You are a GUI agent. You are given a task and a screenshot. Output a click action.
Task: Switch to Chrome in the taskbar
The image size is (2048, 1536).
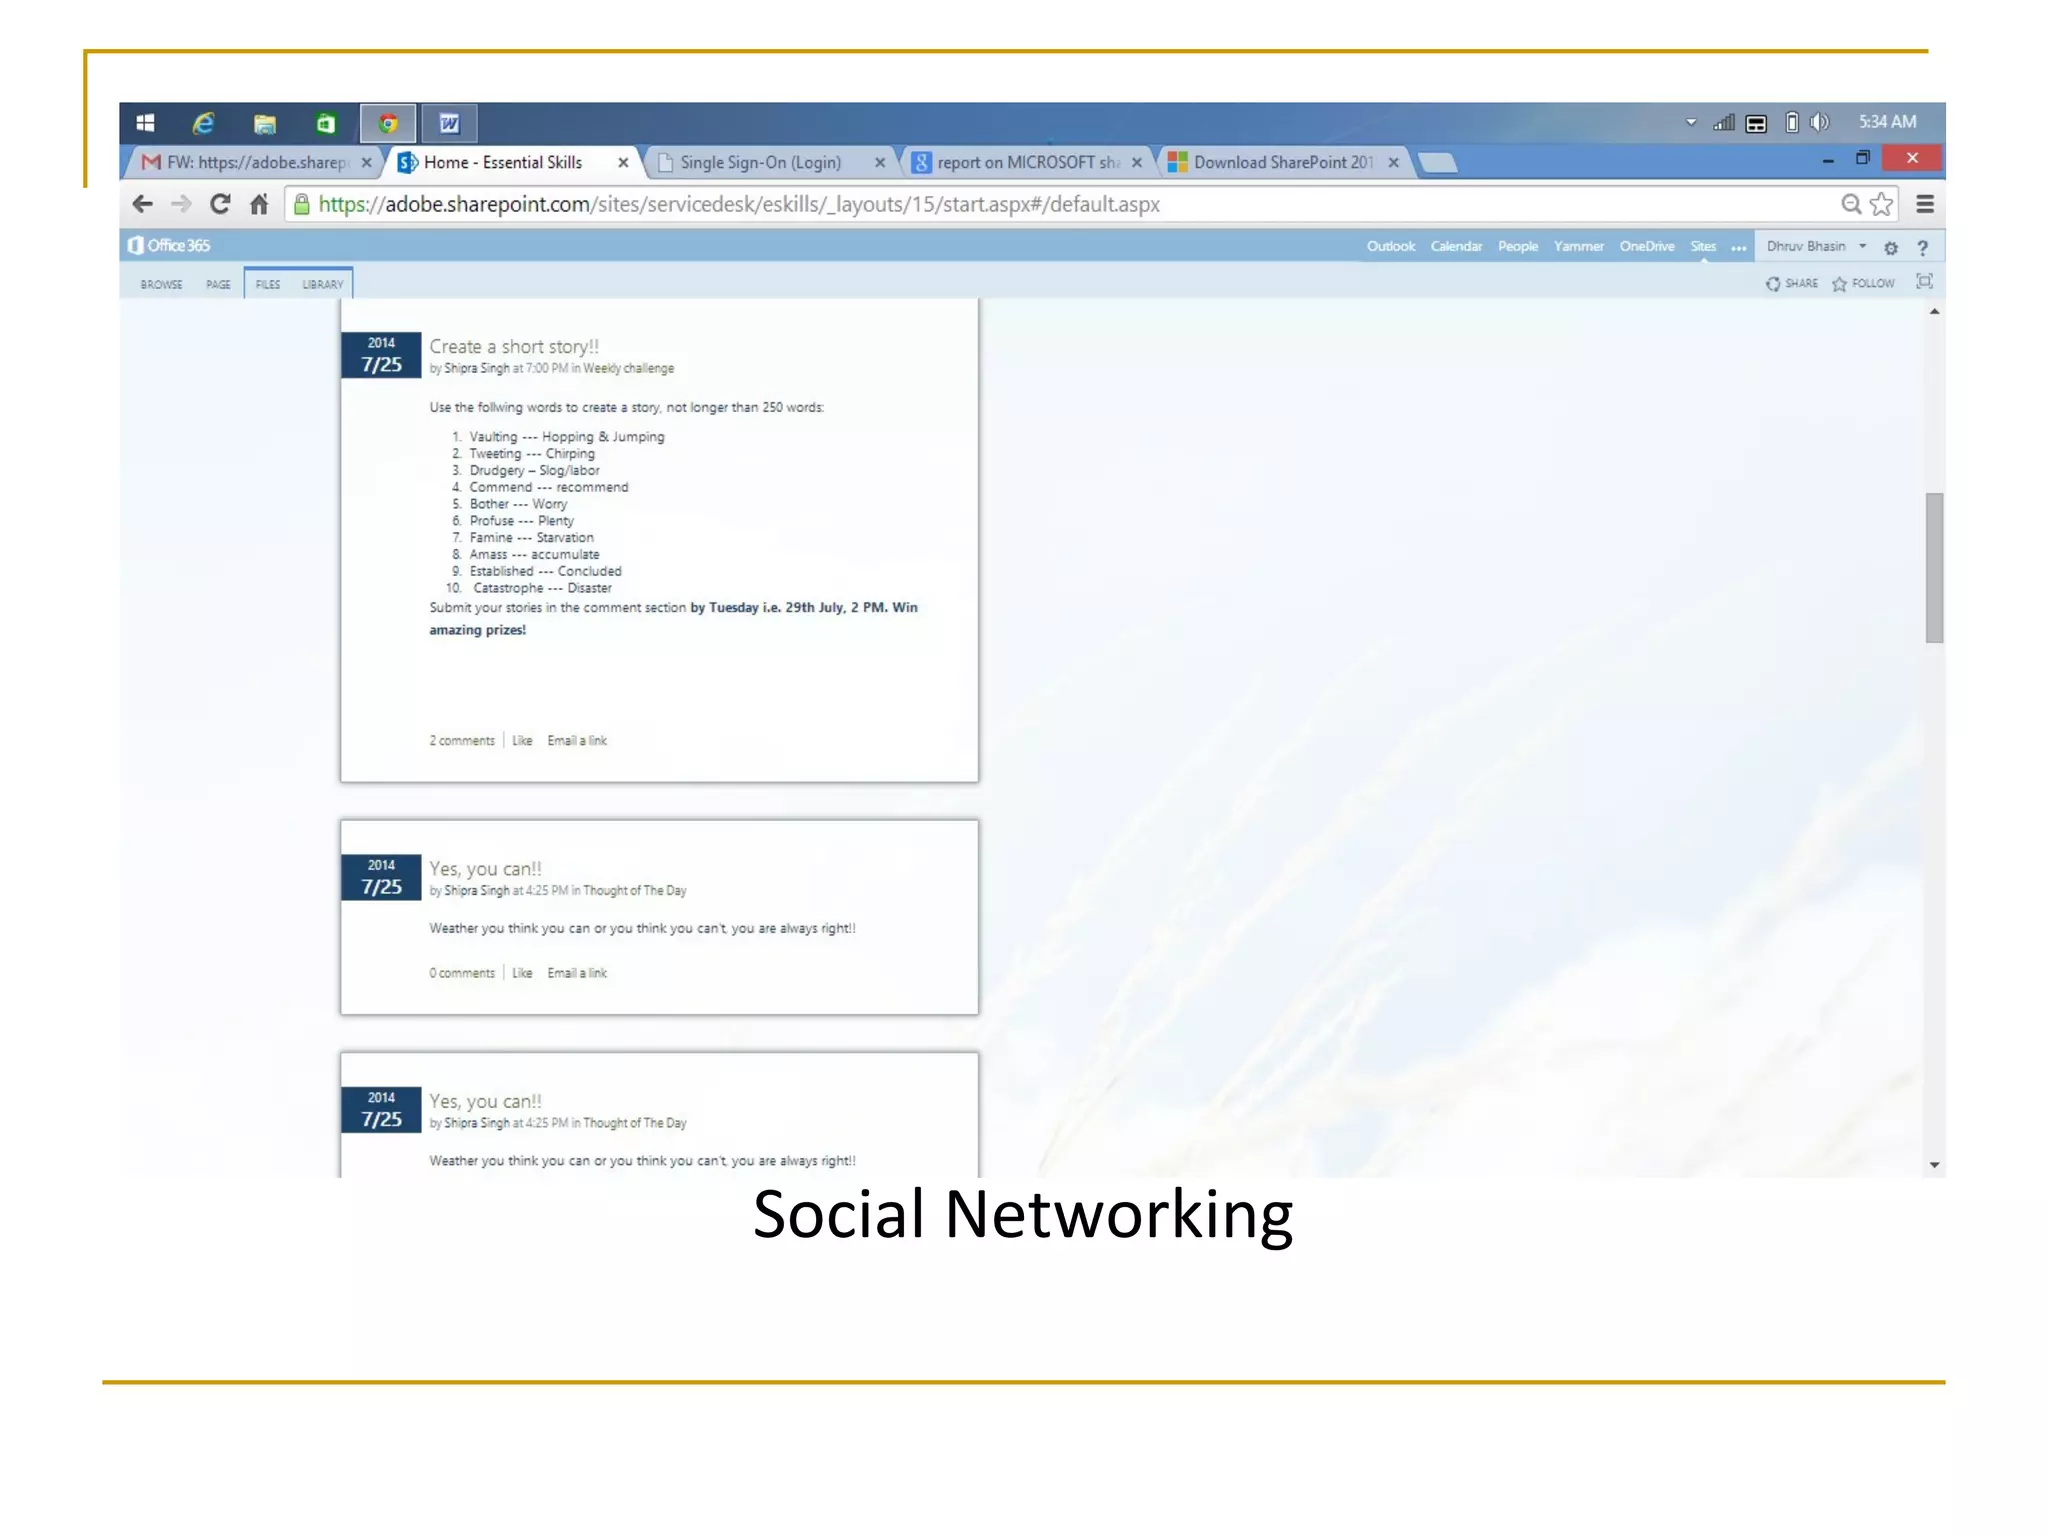click(388, 124)
